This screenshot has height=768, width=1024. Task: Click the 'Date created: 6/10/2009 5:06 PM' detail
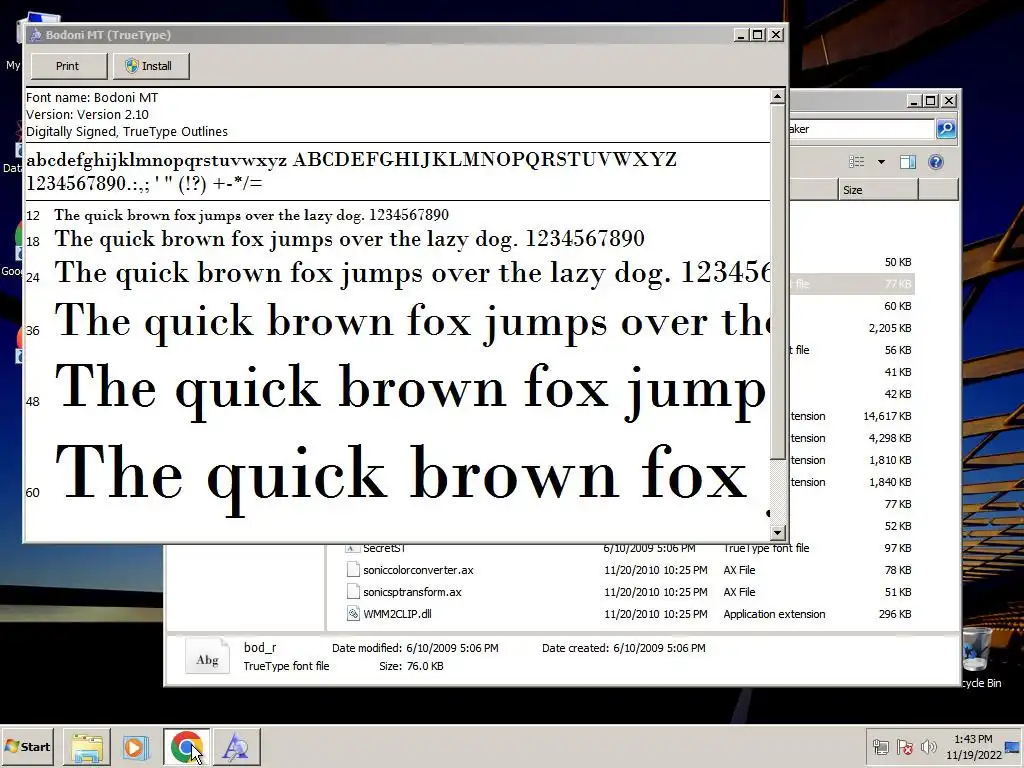point(624,648)
